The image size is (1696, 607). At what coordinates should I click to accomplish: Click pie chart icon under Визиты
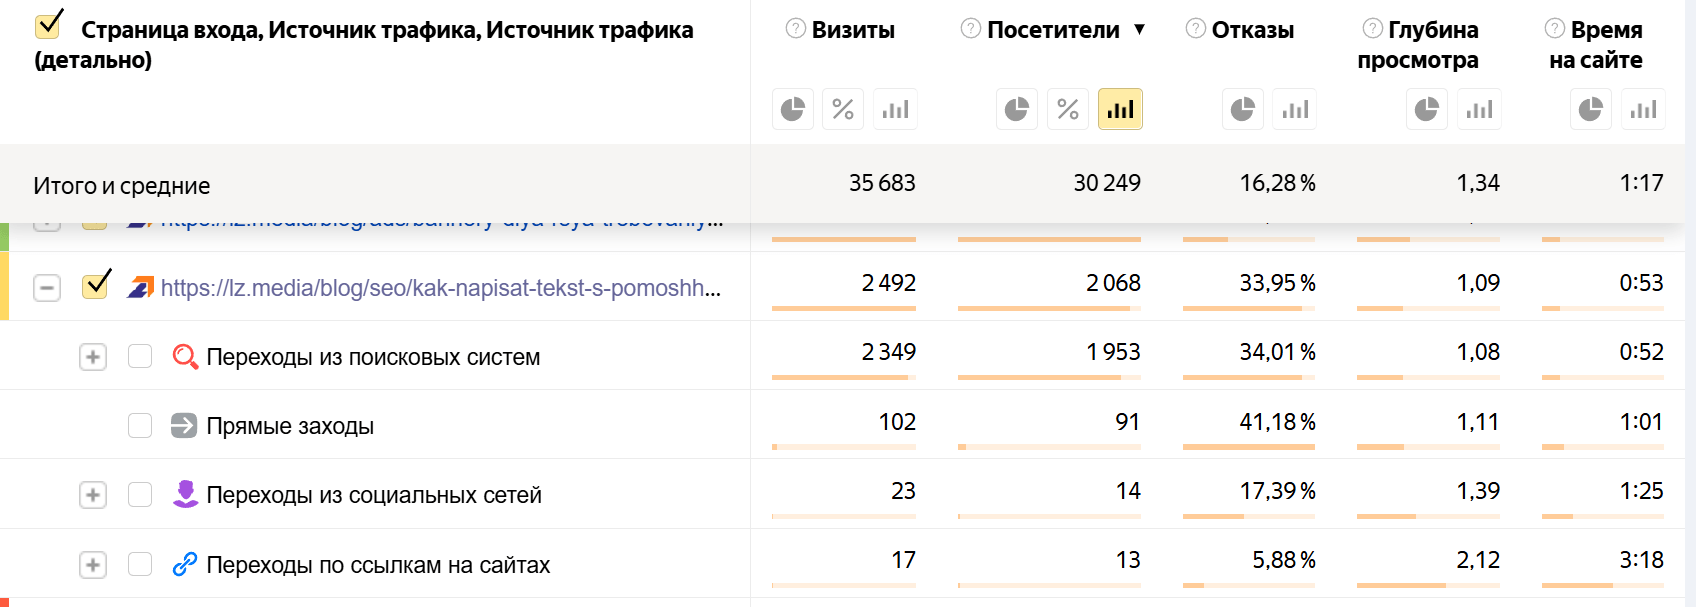point(793,109)
